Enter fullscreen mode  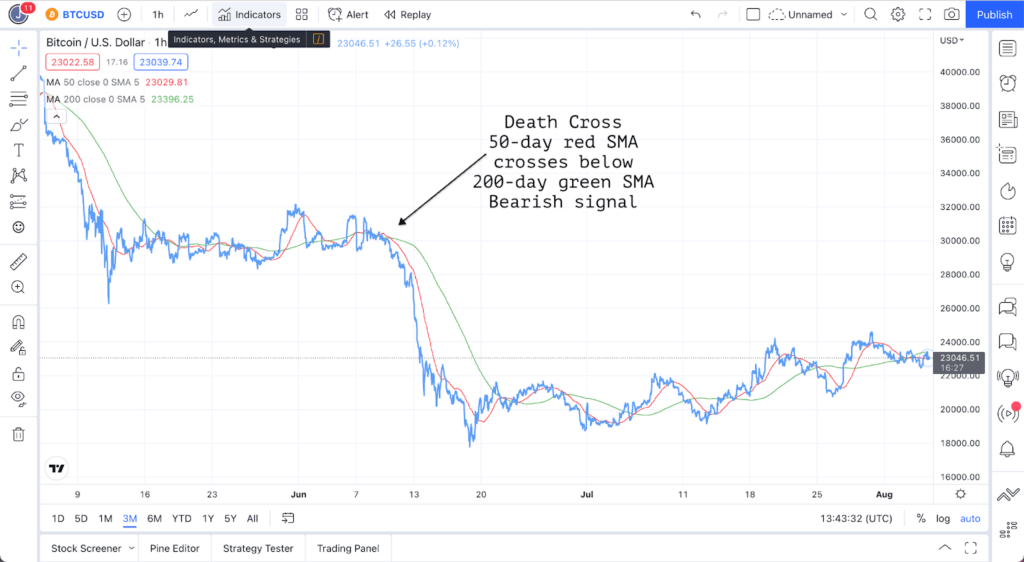(x=925, y=14)
